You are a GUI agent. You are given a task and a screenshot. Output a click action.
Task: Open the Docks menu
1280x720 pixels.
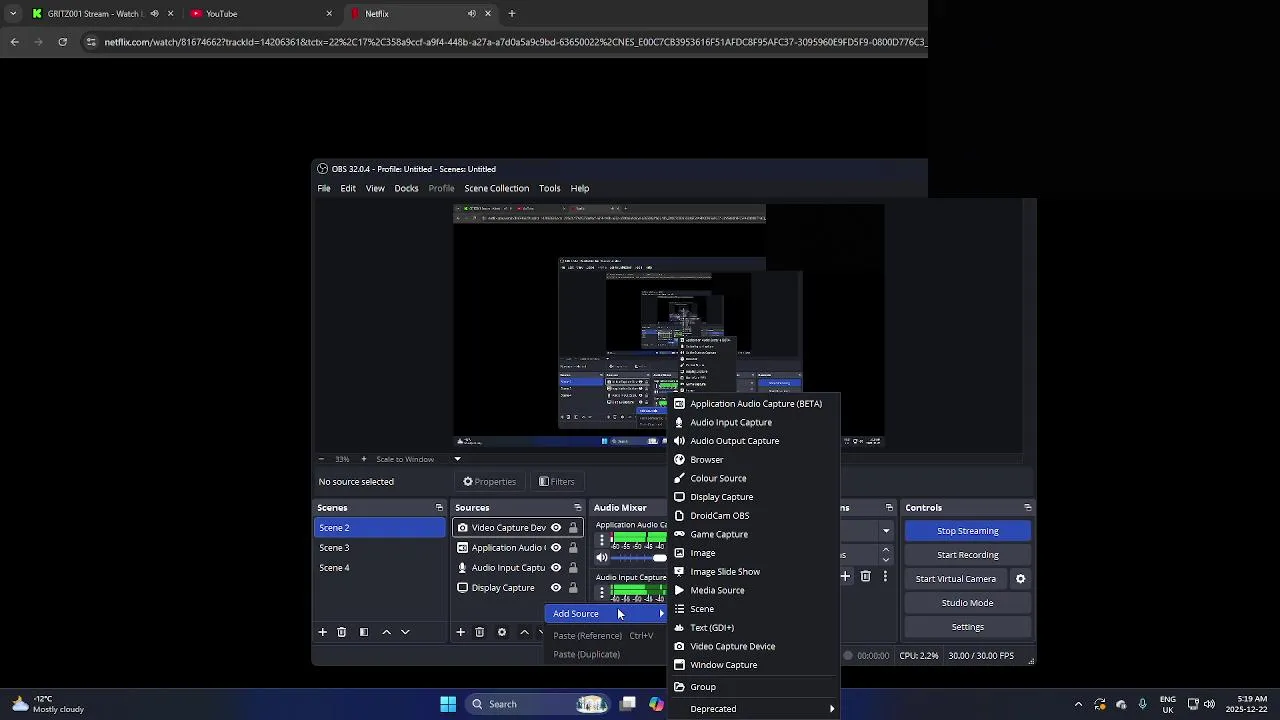coord(406,188)
